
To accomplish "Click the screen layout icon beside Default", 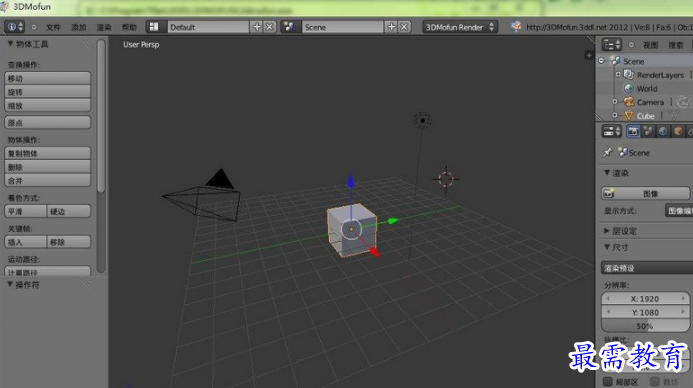I will [154, 27].
